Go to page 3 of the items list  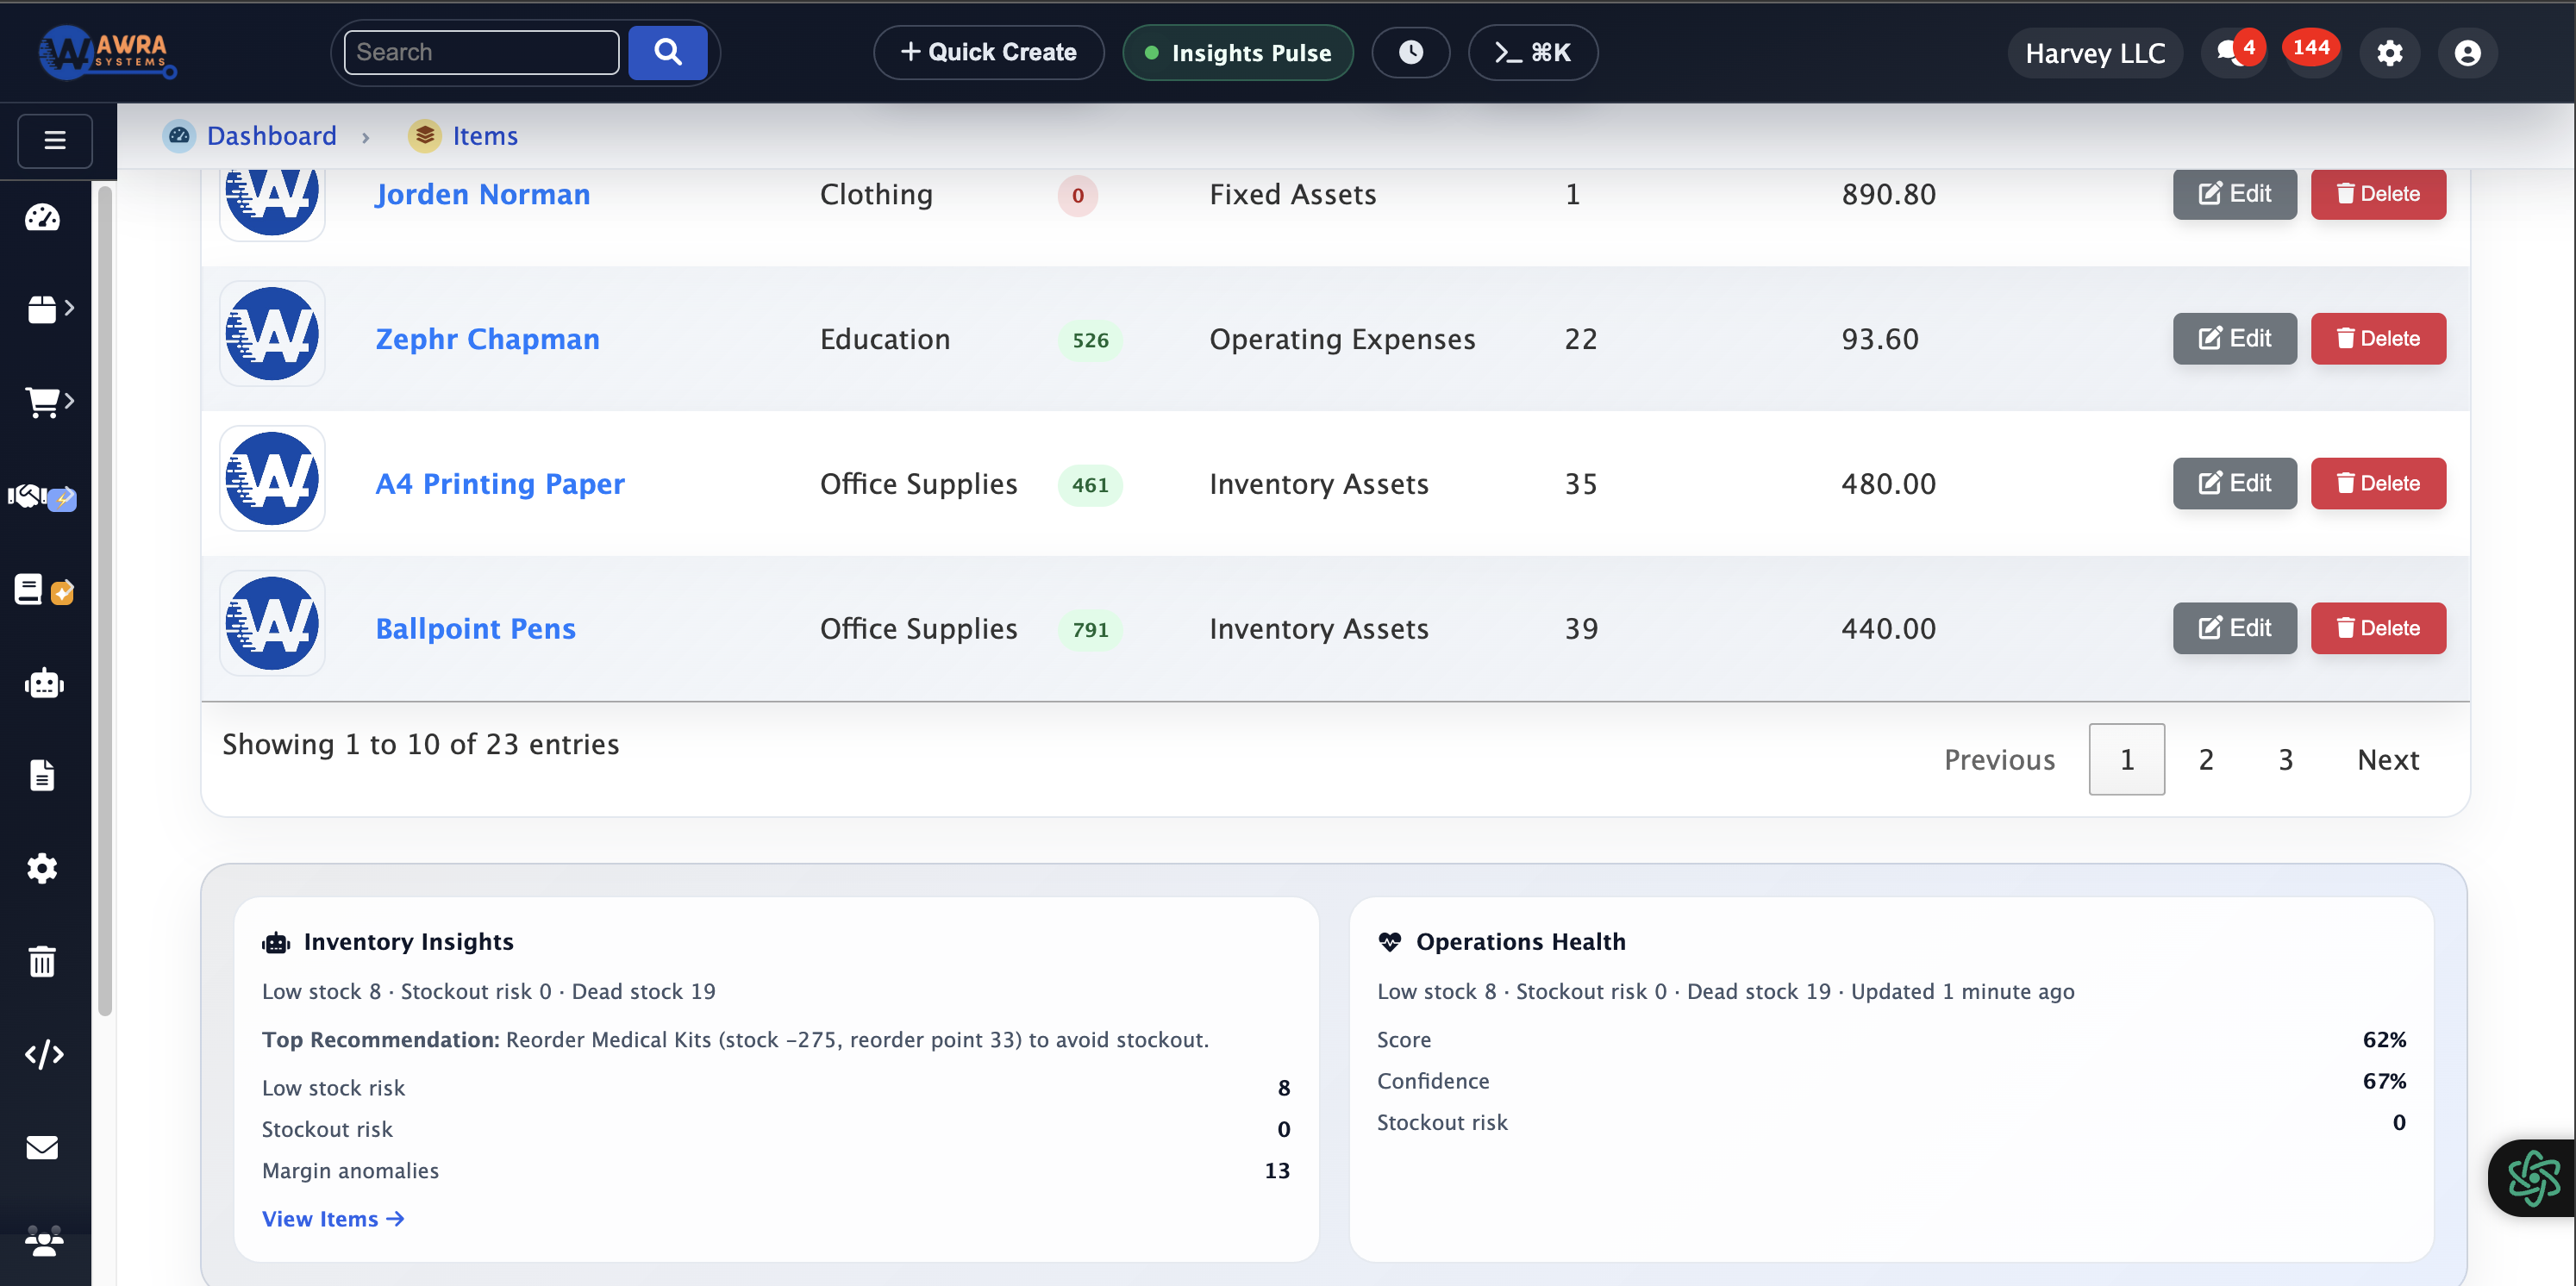point(2285,759)
